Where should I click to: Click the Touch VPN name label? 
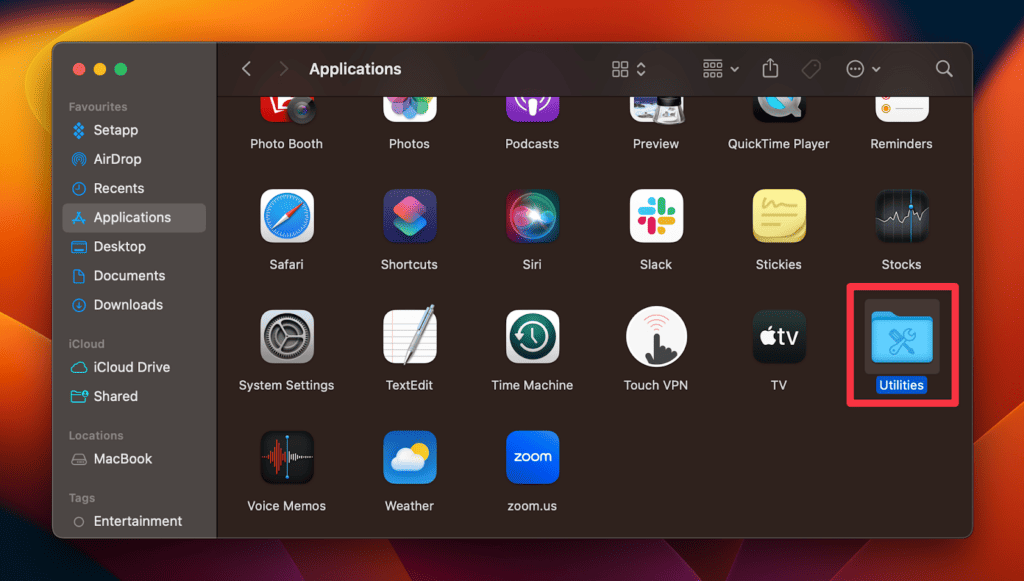(x=656, y=385)
